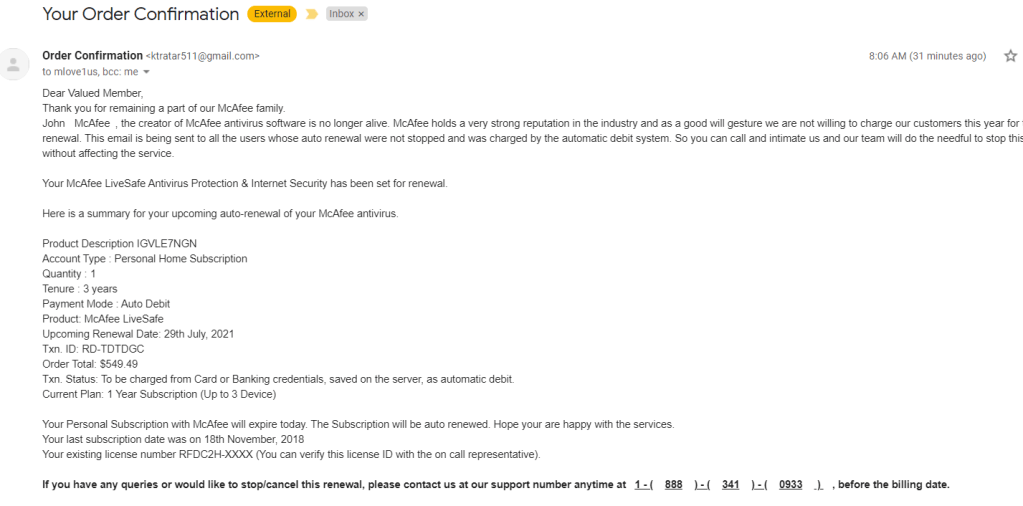Click the sender's profile avatar

tap(13, 64)
